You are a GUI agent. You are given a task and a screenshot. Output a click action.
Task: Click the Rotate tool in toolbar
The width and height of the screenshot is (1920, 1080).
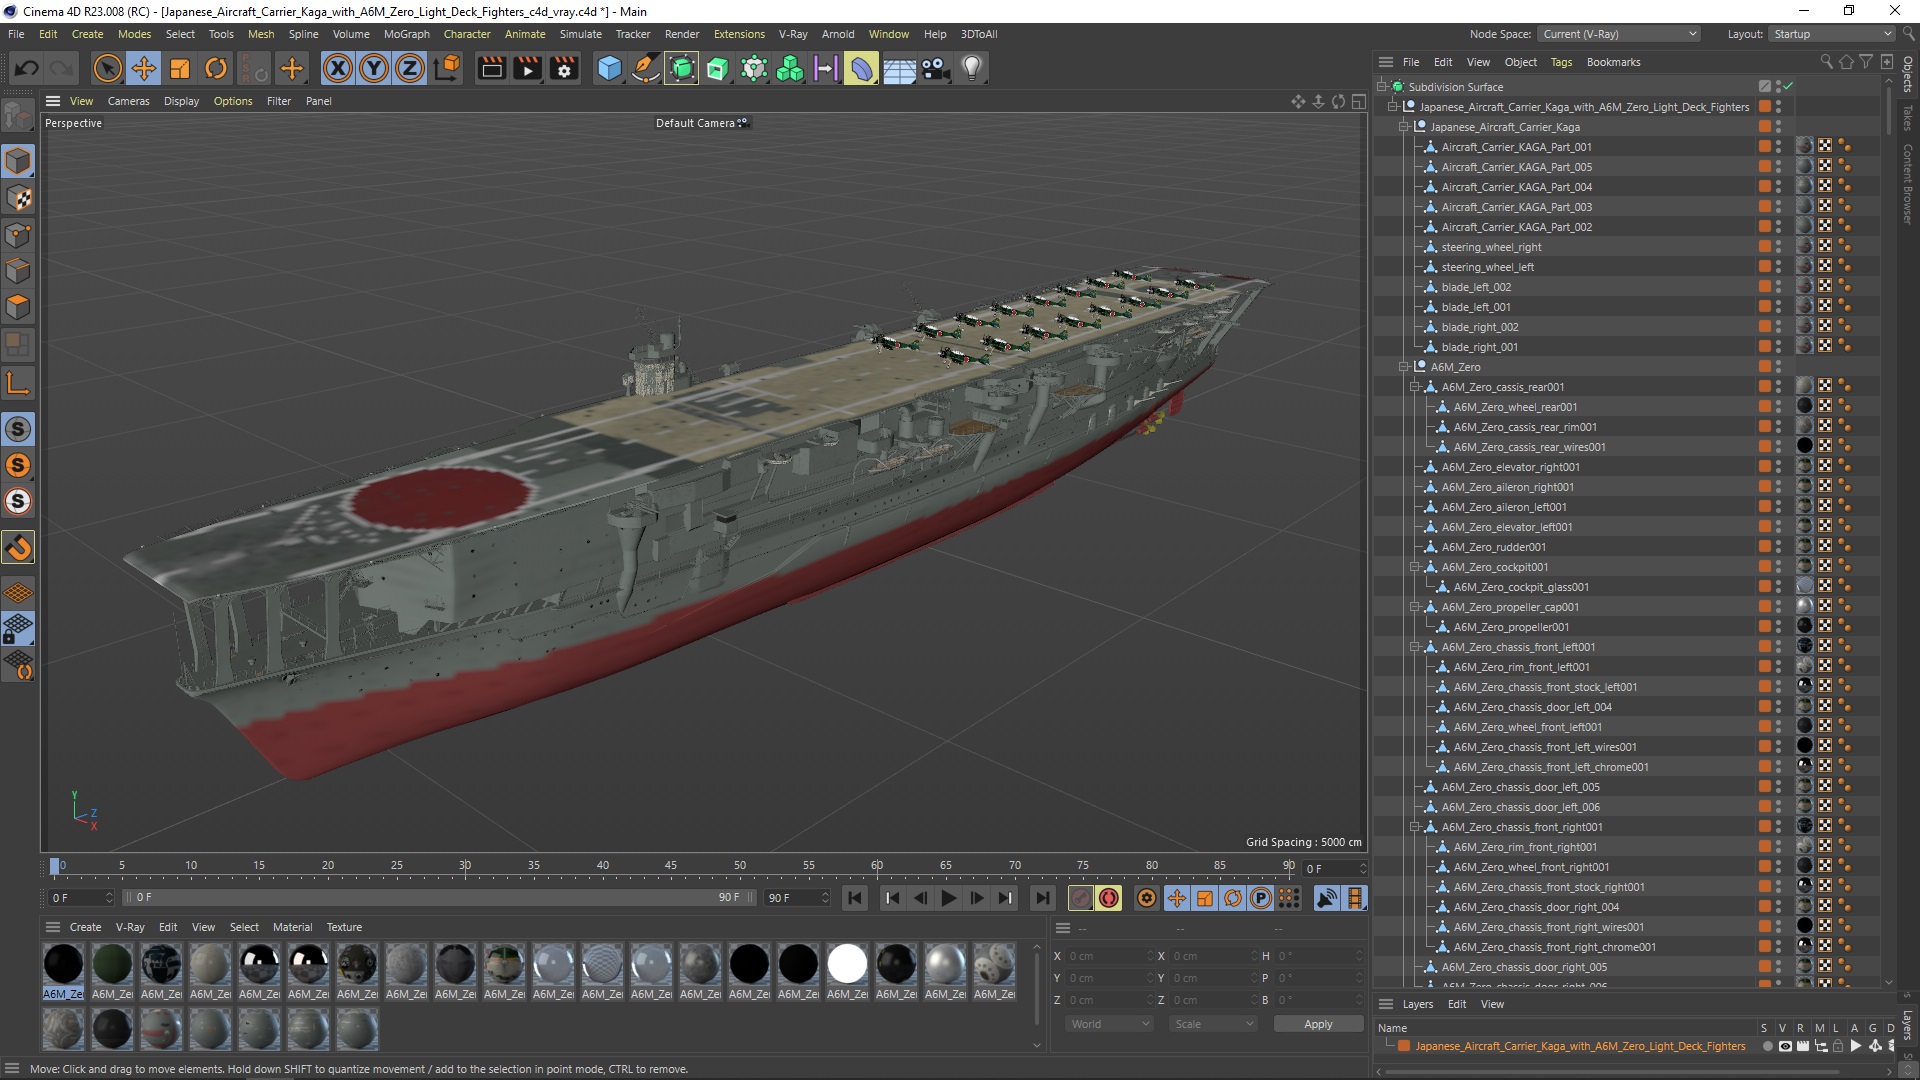tap(216, 67)
